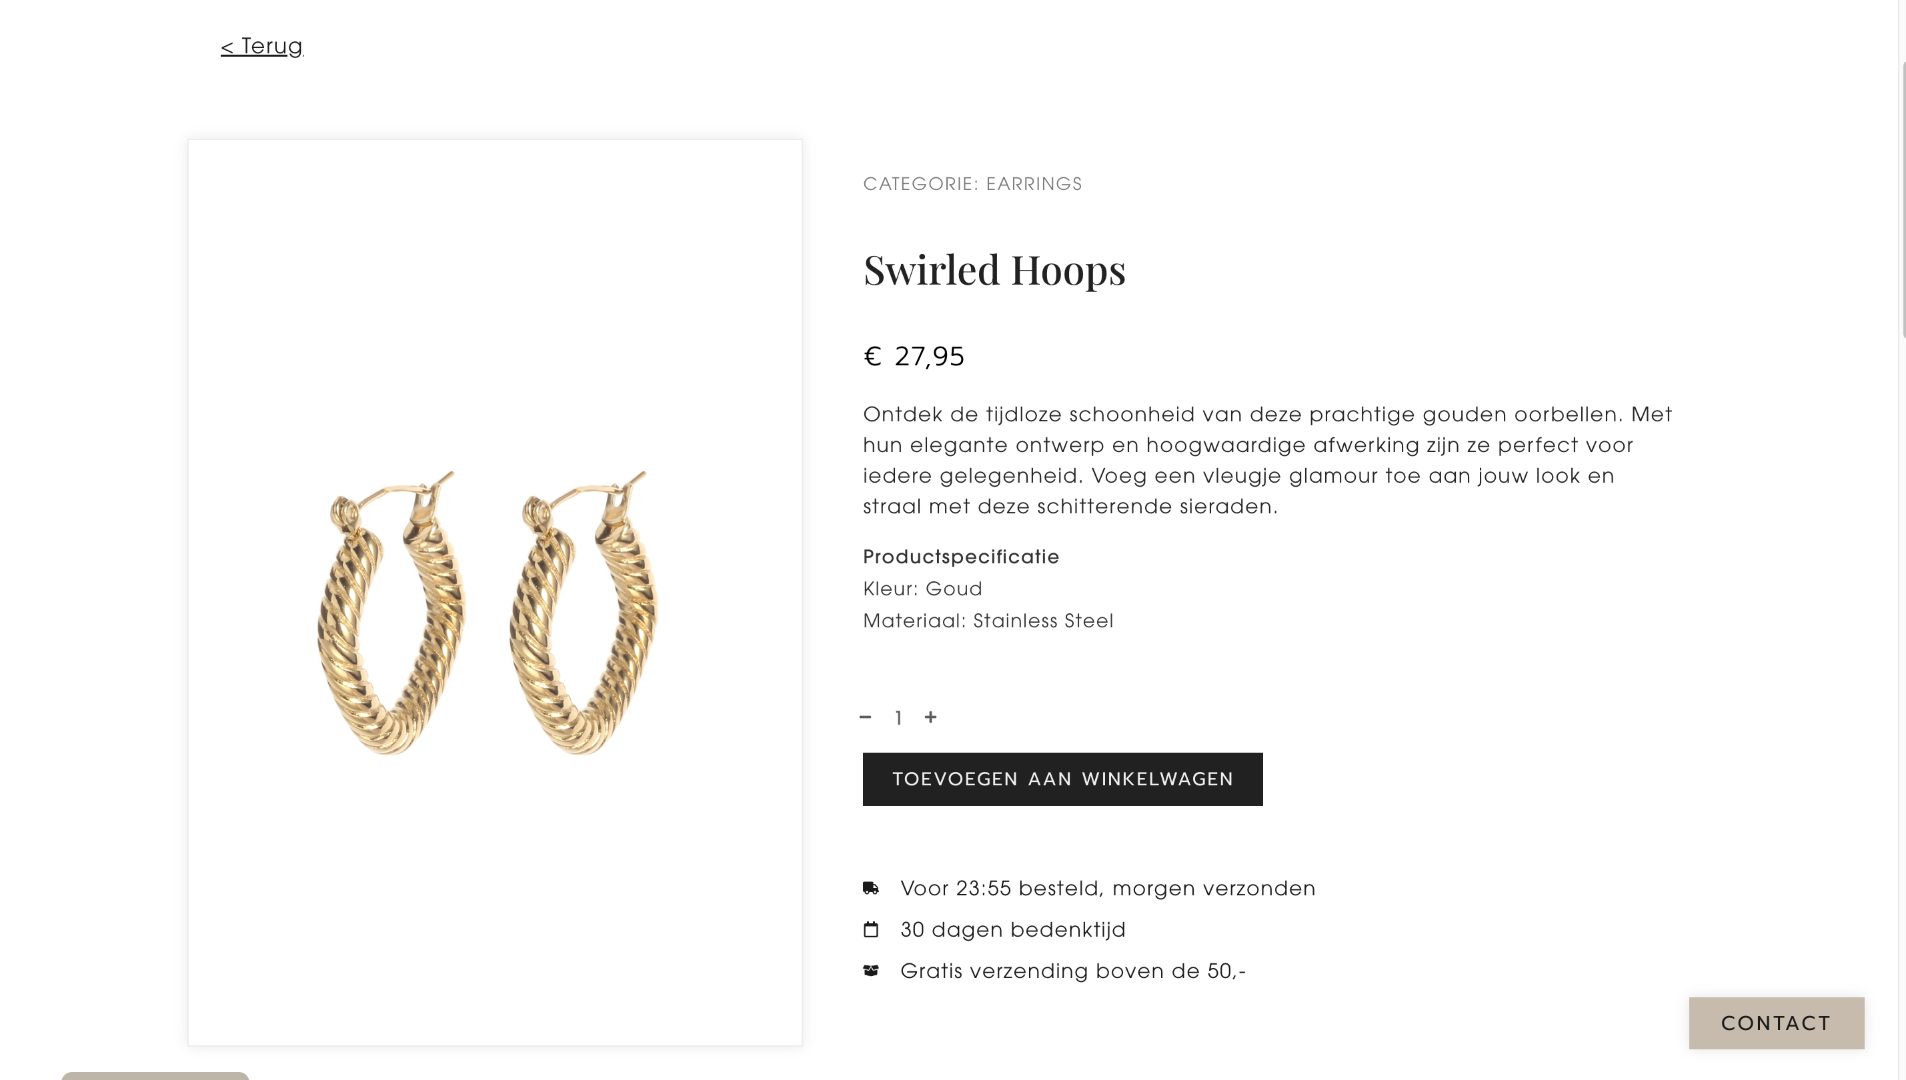The height and width of the screenshot is (1080, 1906).
Task: Click the Swirled Hoops product title
Action: point(994,270)
